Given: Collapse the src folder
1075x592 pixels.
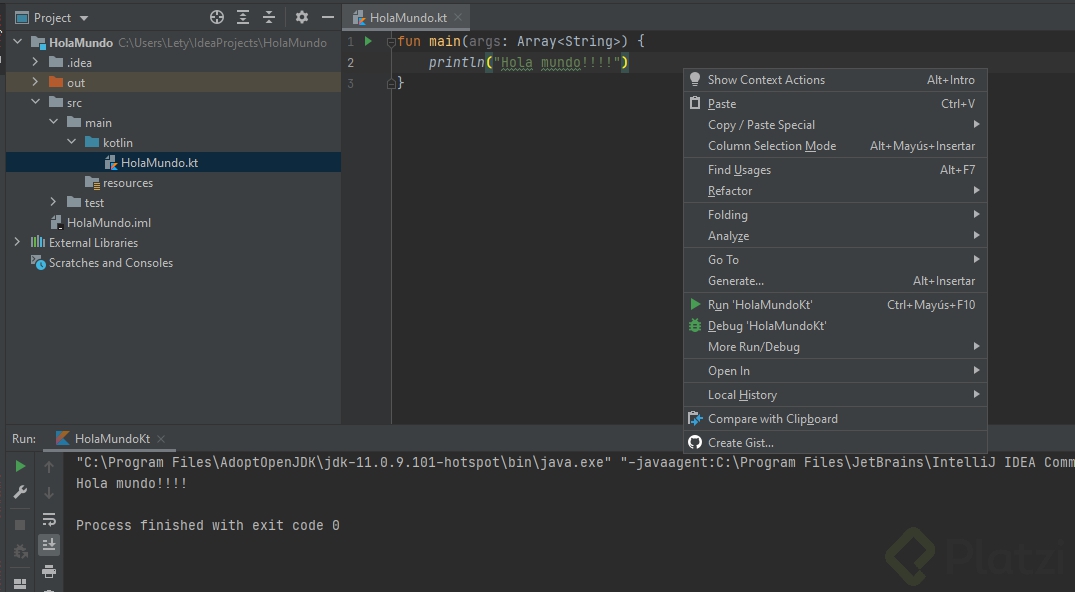Looking at the screenshot, I should click(x=35, y=102).
